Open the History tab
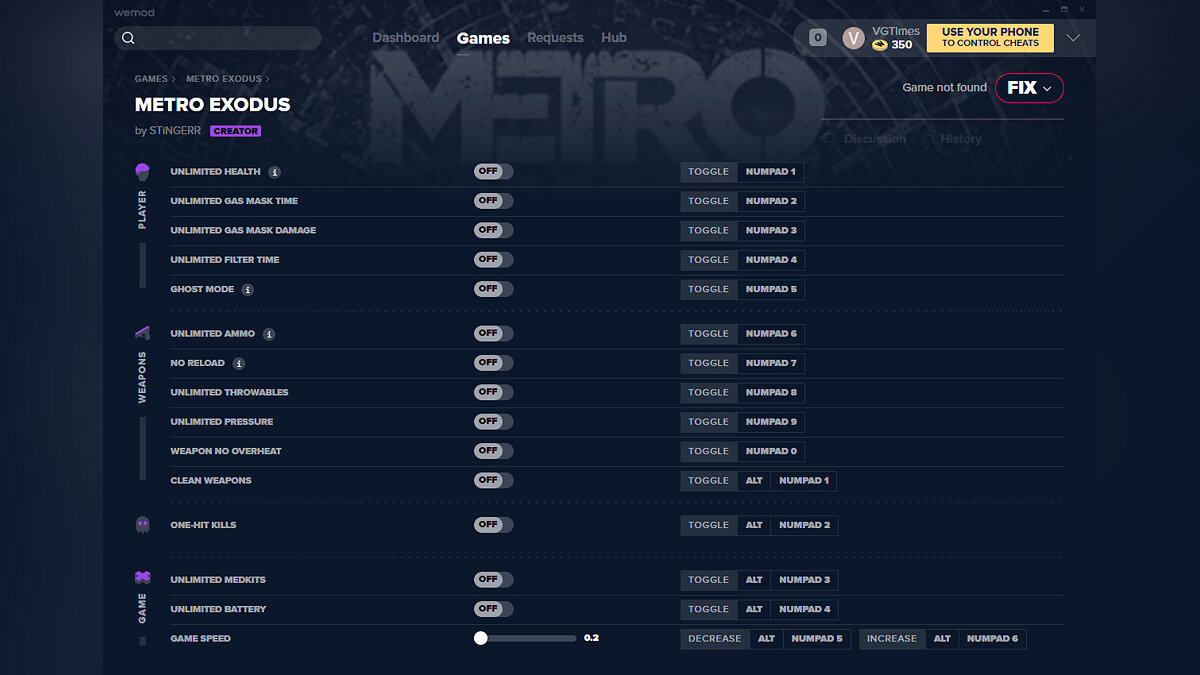This screenshot has height=675, width=1200. coord(953,139)
